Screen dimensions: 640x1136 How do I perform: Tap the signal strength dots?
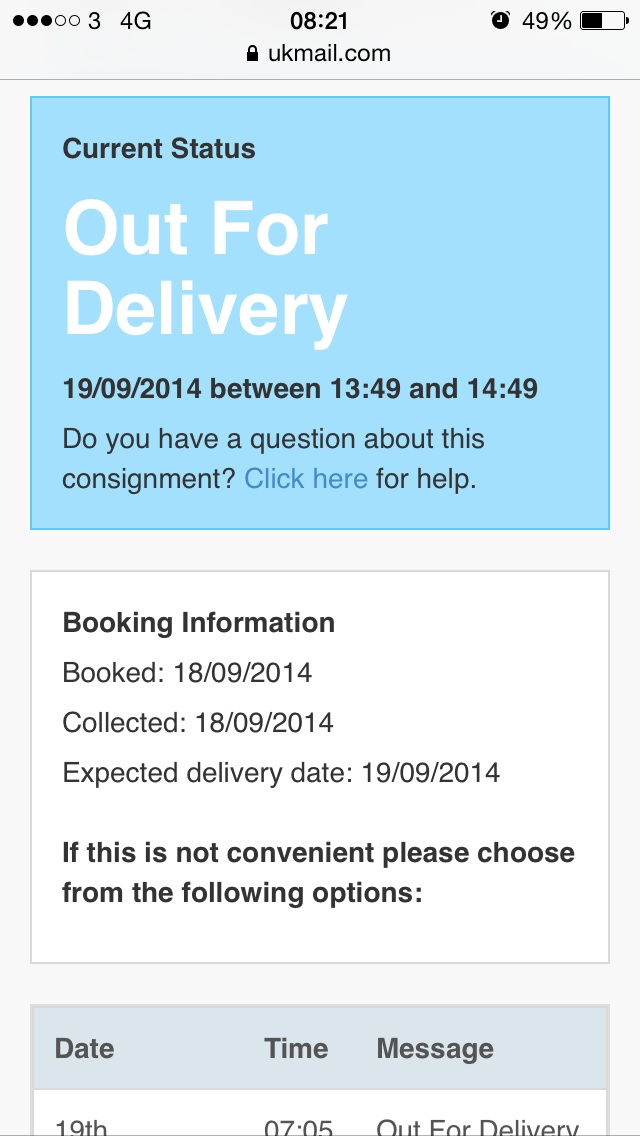click(x=46, y=21)
